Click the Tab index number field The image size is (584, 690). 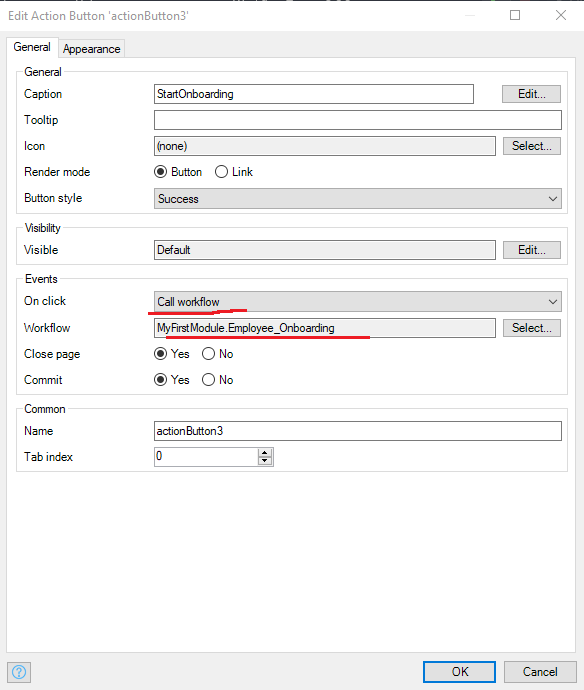point(206,457)
